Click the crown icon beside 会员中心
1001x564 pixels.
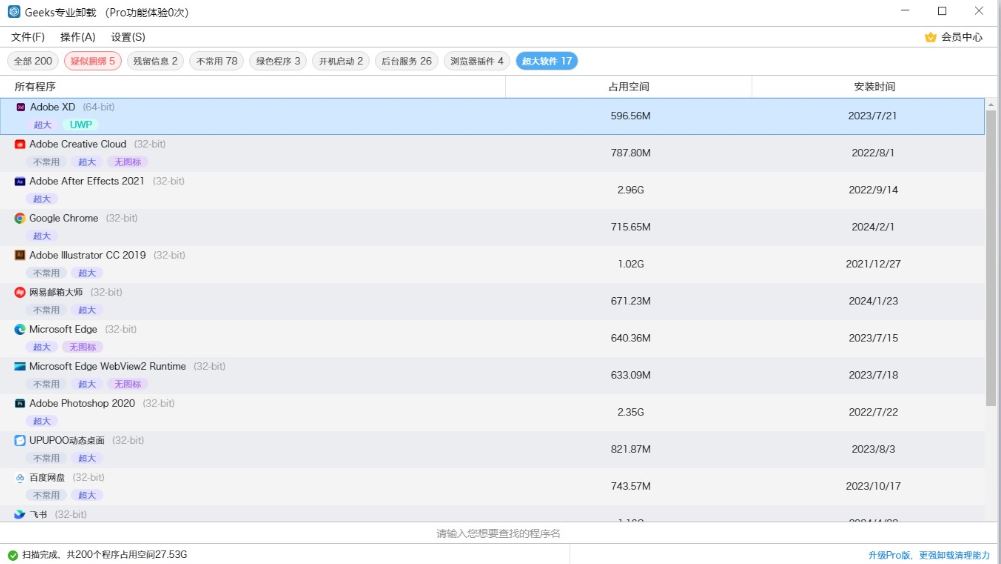click(930, 37)
